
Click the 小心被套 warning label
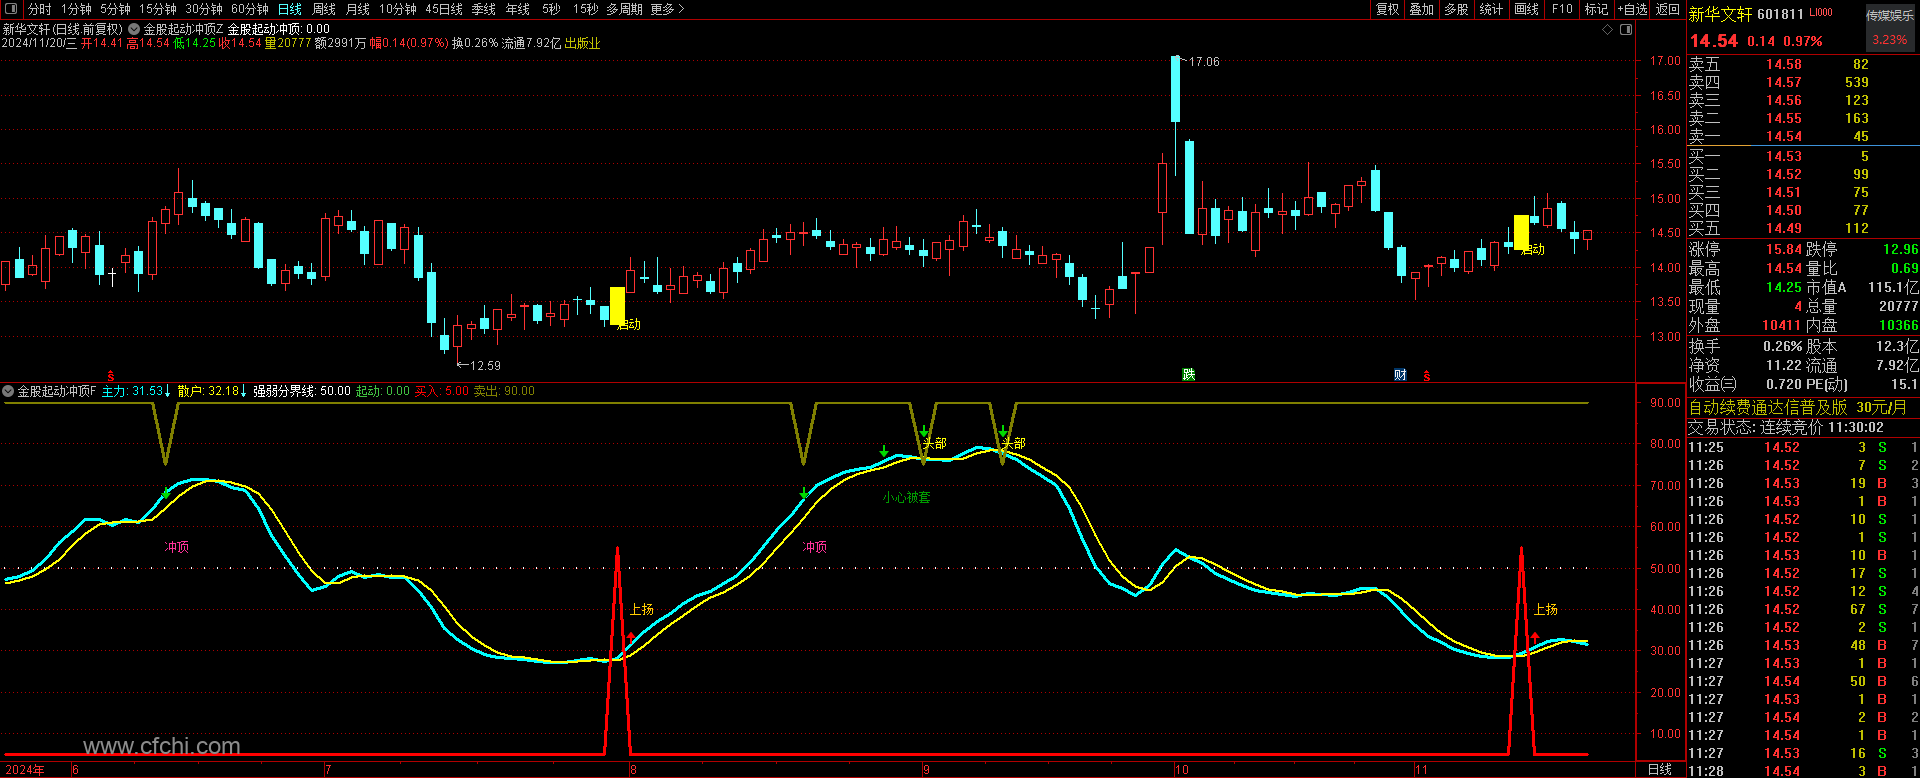tap(906, 497)
